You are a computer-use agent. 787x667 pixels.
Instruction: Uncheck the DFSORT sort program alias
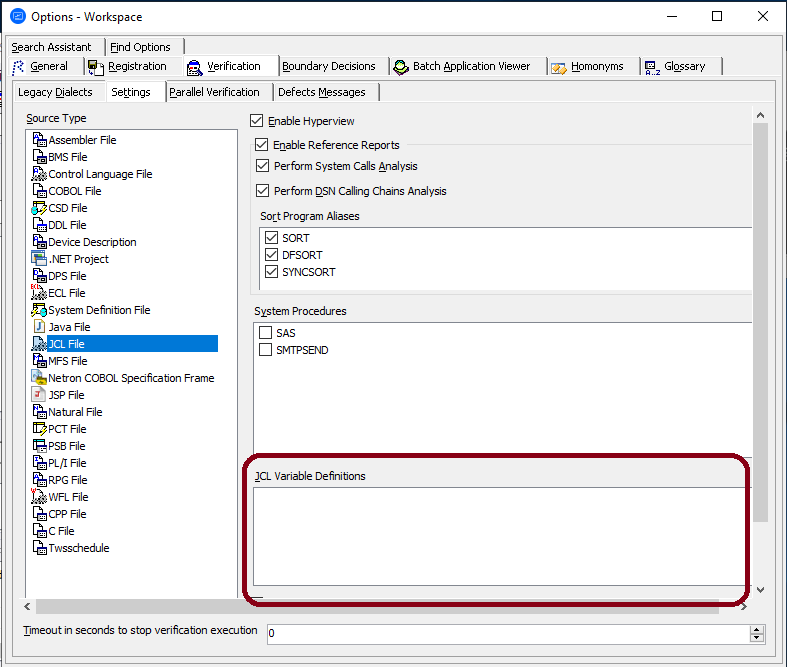[271, 255]
